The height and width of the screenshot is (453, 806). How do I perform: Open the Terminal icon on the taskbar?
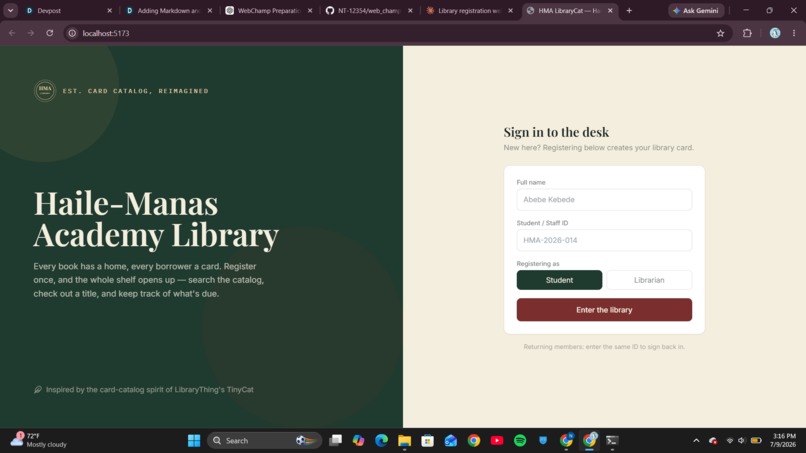612,440
